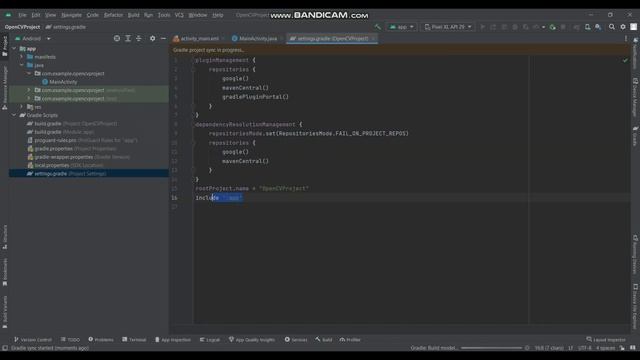Open IDE settings gear in toolbar
This screenshot has width=640, height=360.
tap(623, 27)
